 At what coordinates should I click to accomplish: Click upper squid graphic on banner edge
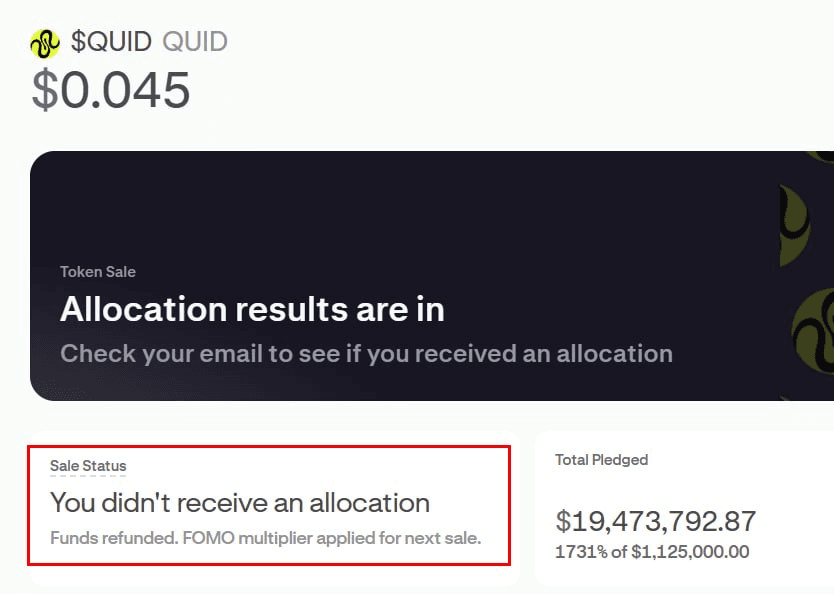(x=795, y=225)
